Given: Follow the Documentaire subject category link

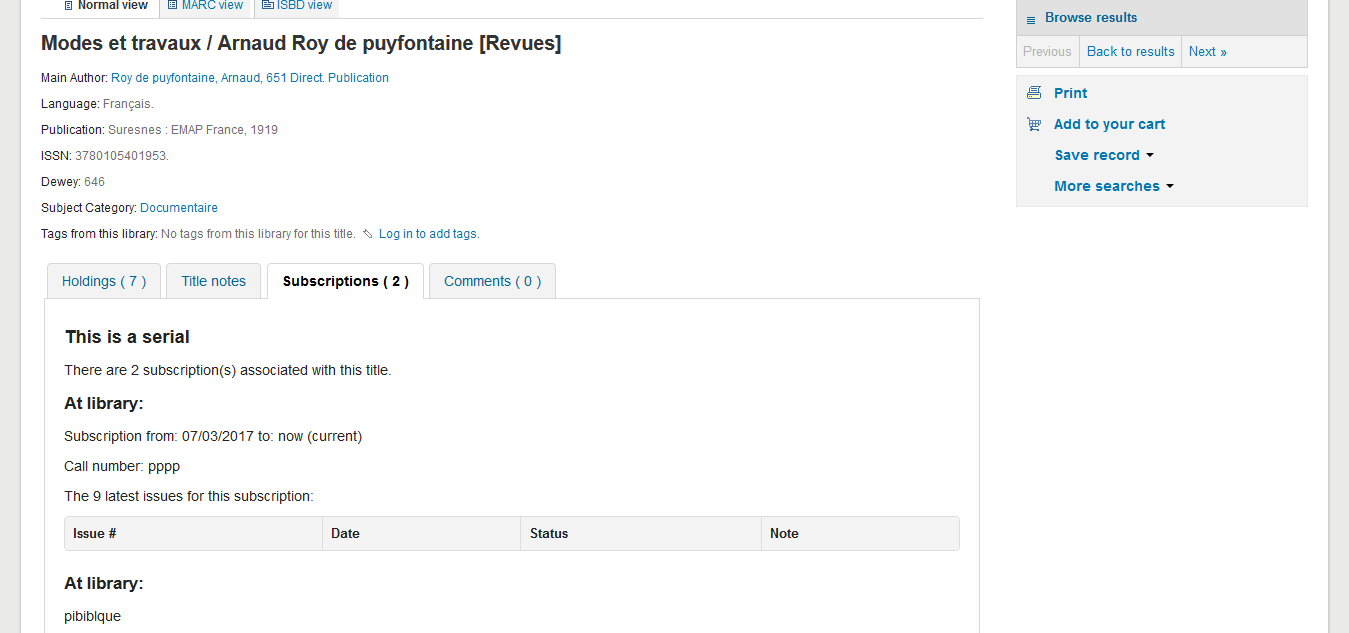Looking at the screenshot, I should tap(179, 208).
